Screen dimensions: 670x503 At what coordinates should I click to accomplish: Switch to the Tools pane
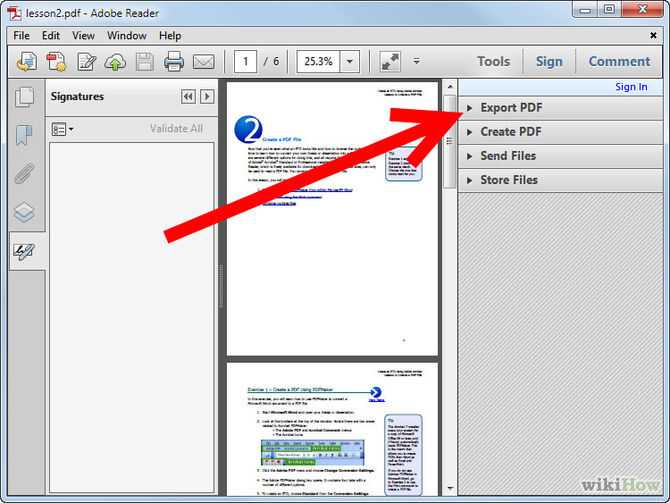coord(494,62)
